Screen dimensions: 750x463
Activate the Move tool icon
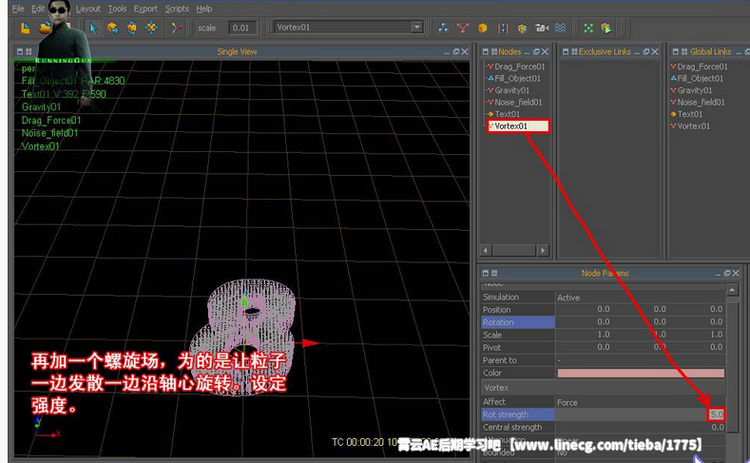tap(113, 28)
